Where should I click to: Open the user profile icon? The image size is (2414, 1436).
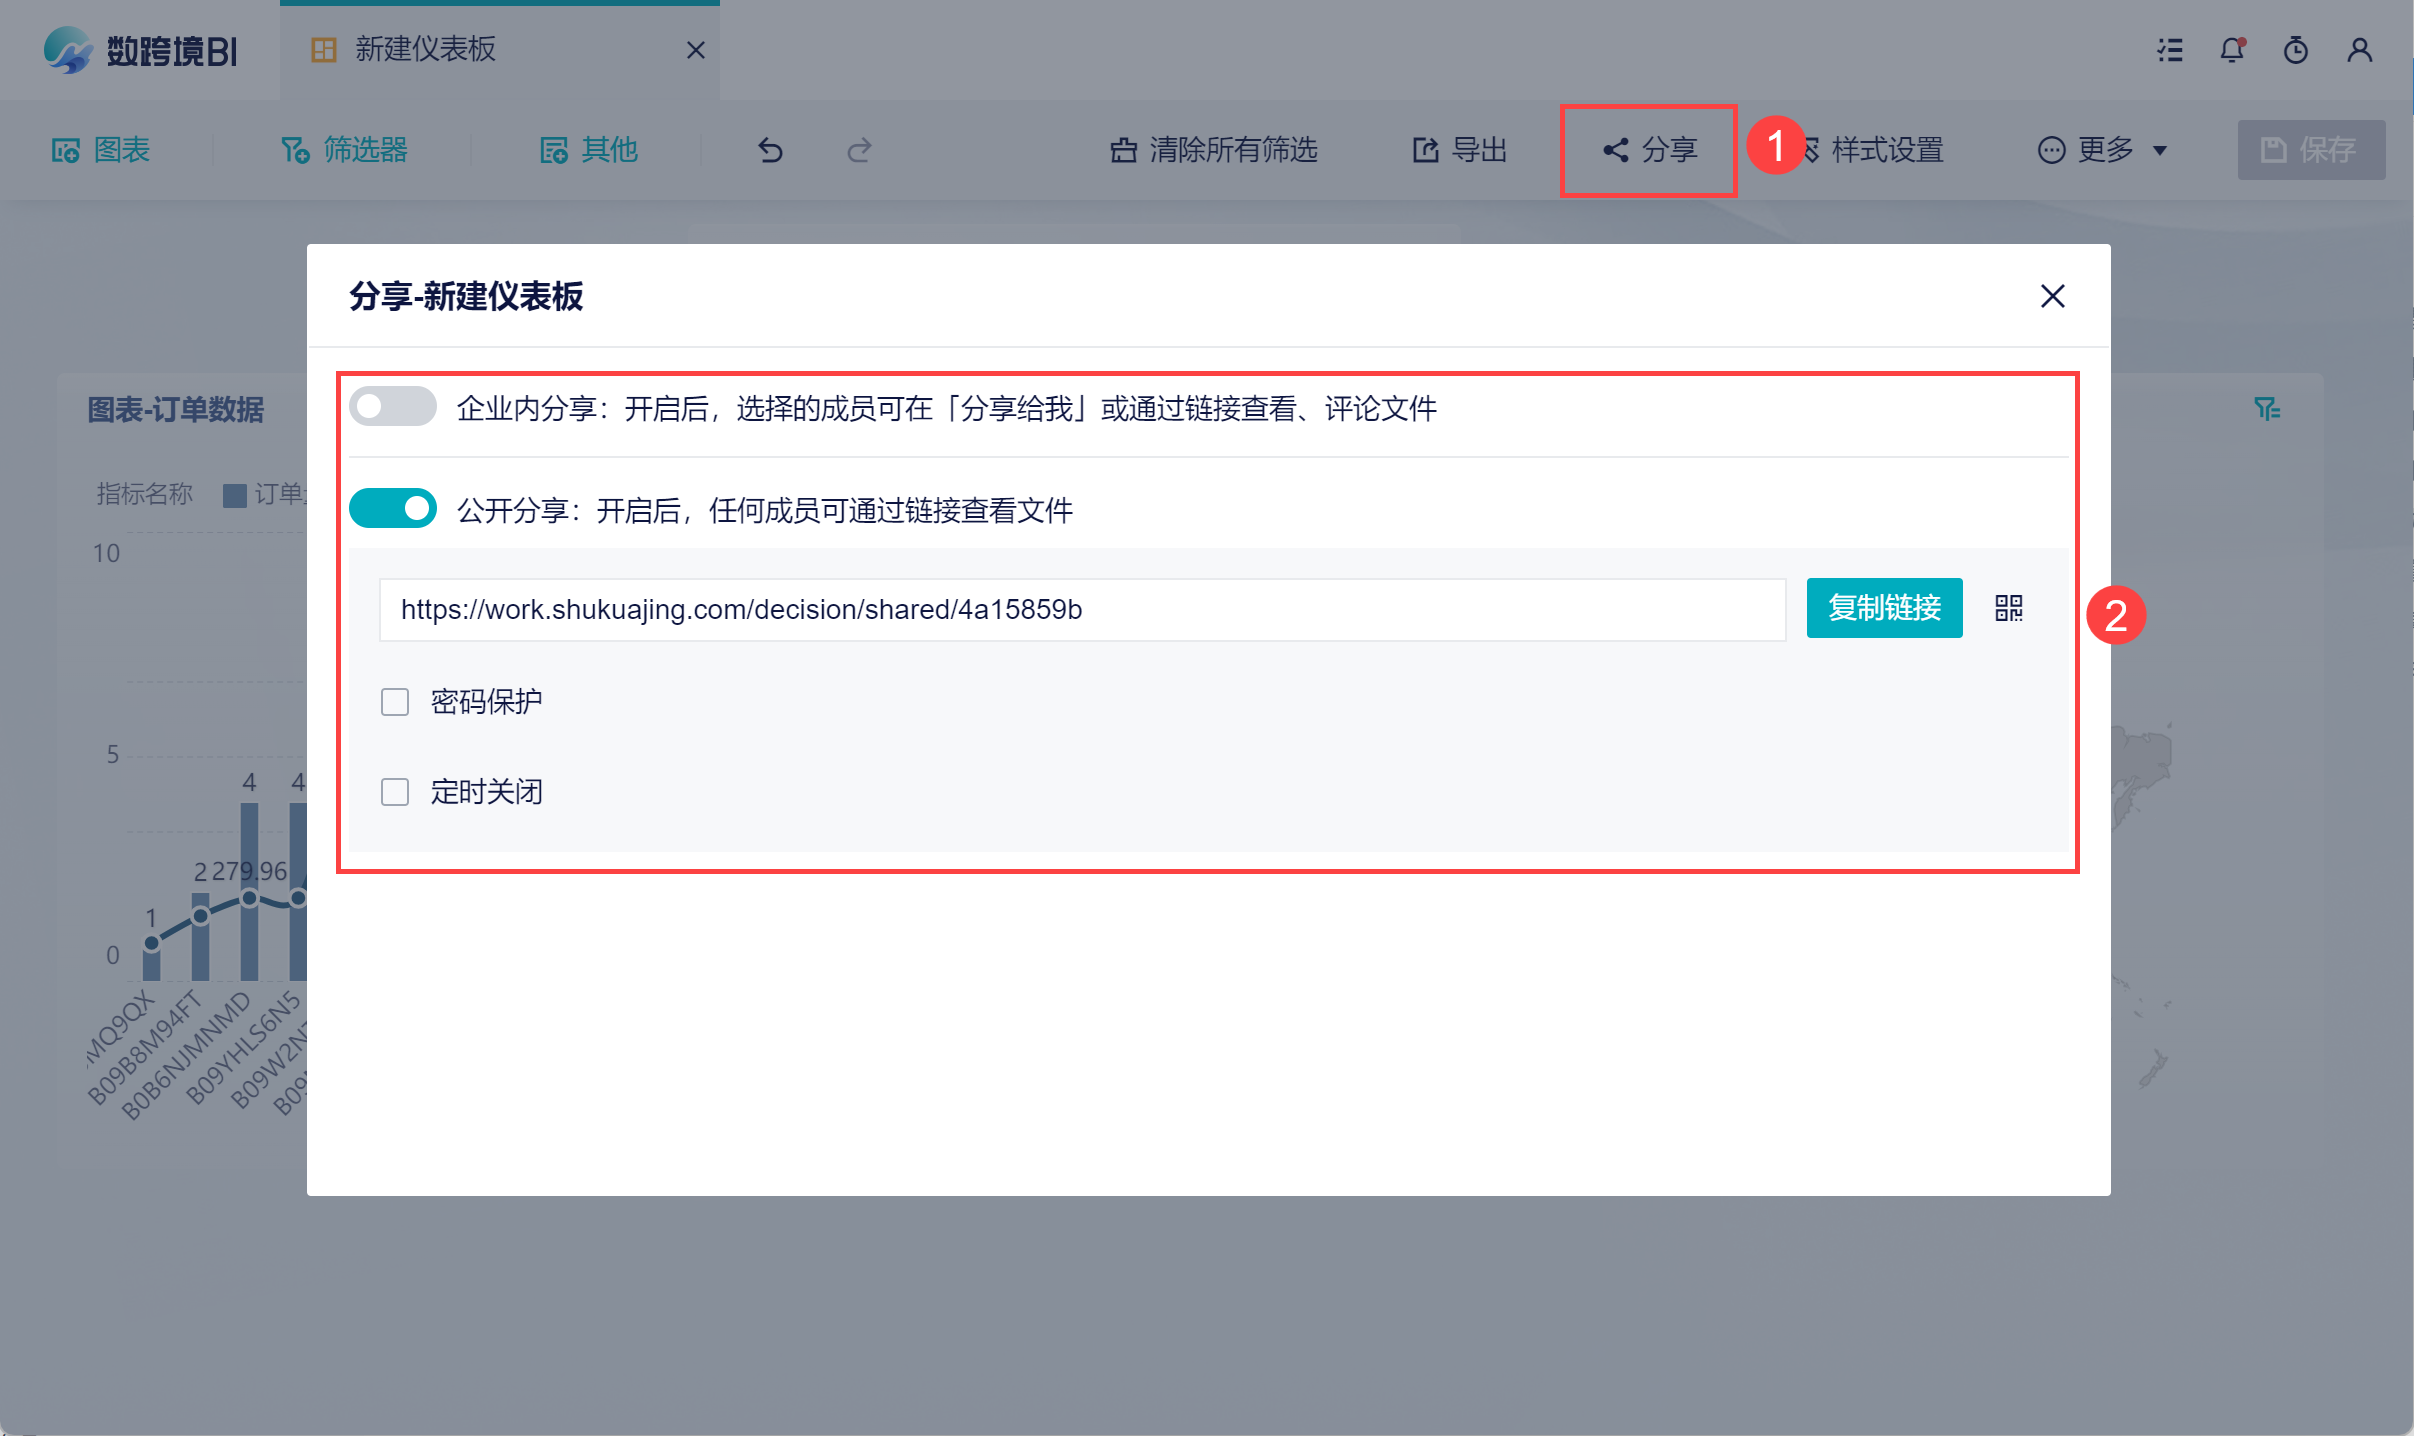click(x=2360, y=50)
